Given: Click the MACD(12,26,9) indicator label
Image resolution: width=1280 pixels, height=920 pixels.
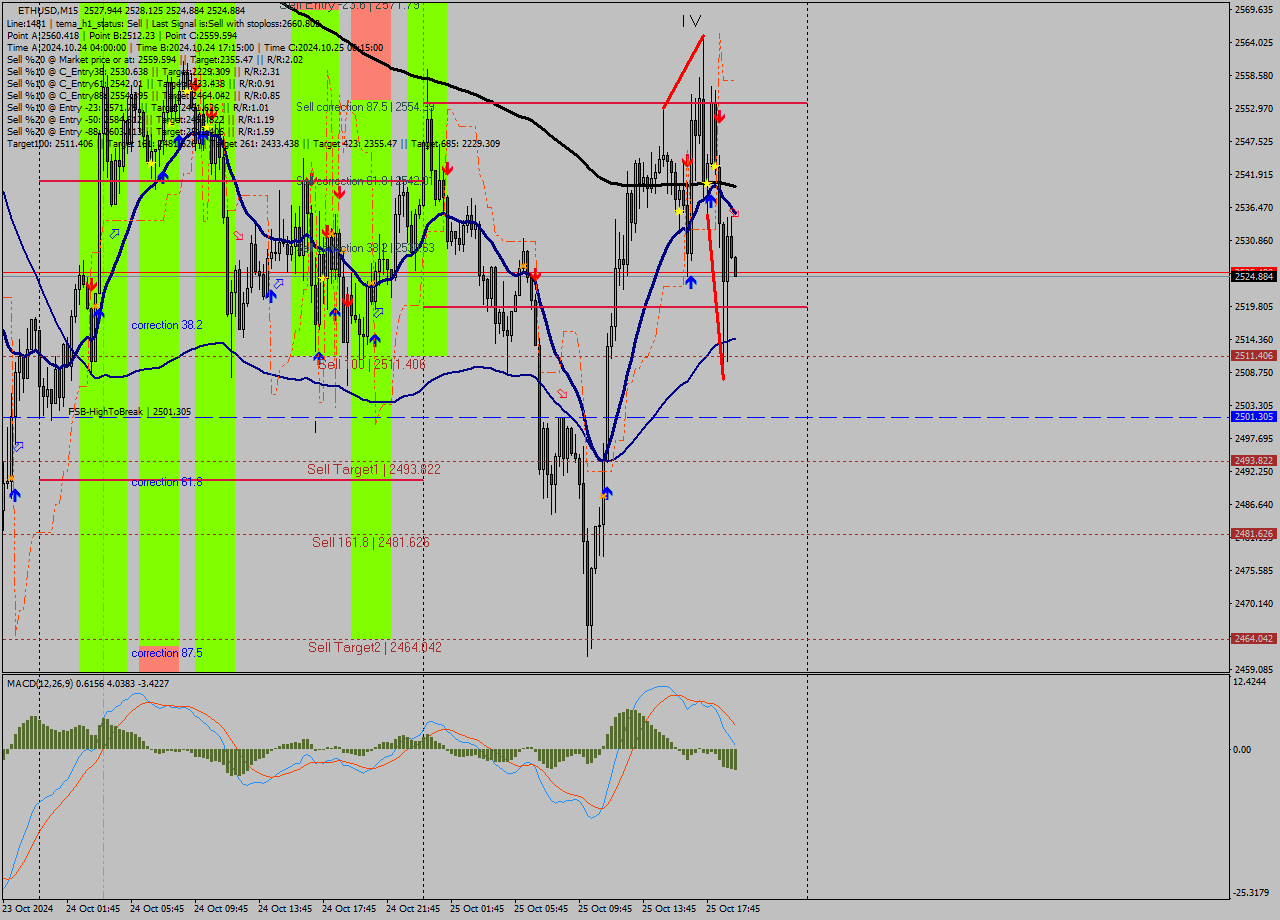Looking at the screenshot, I should click(x=88, y=683).
